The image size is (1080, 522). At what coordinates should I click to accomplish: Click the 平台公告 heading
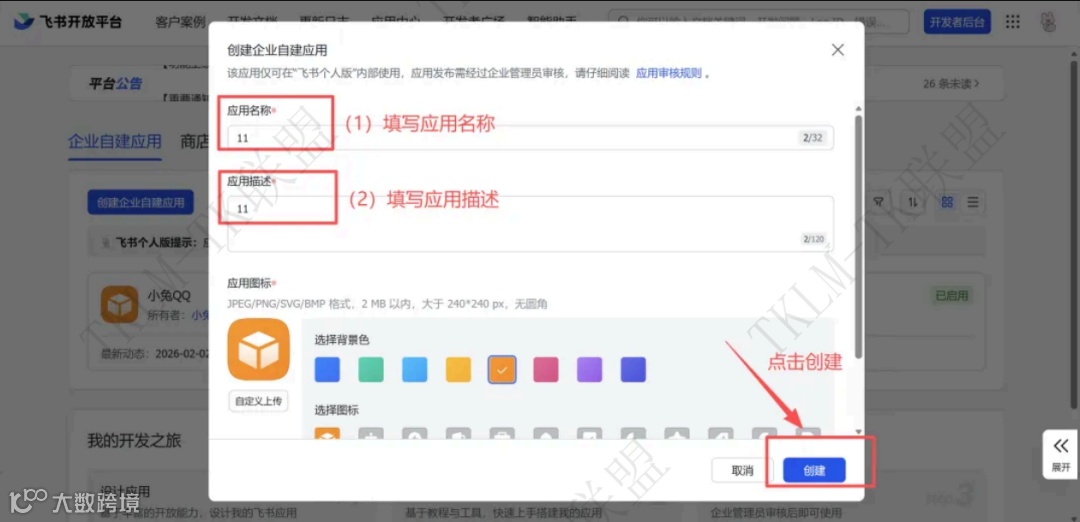coord(116,84)
